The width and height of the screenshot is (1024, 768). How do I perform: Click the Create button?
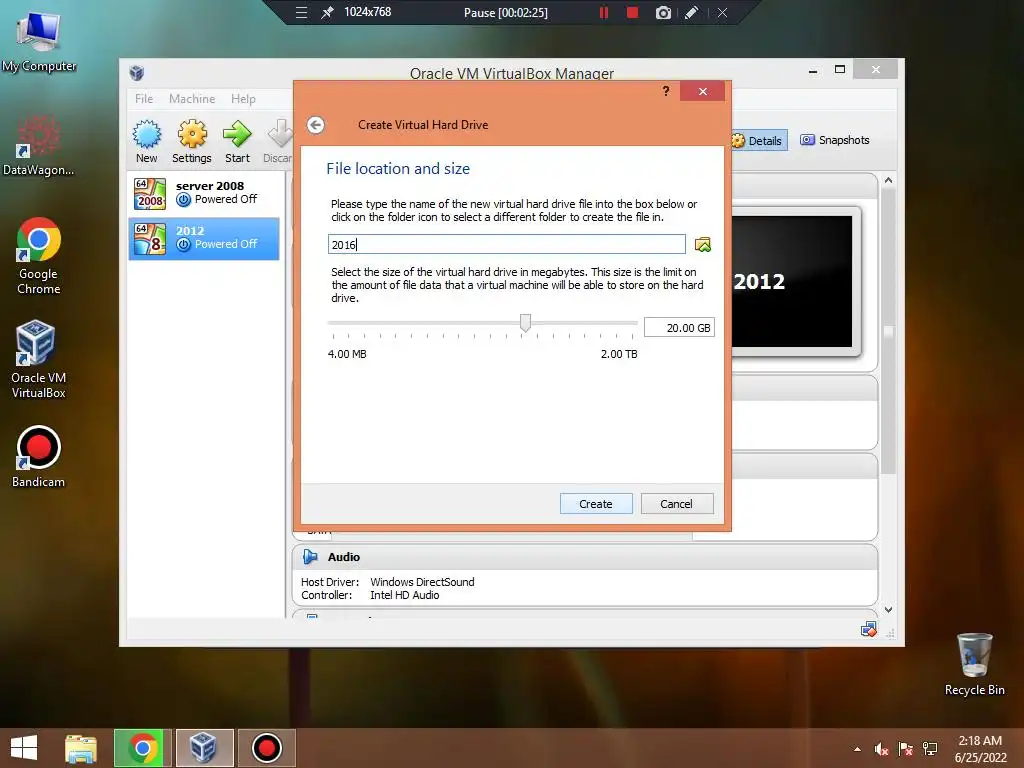[x=596, y=504]
